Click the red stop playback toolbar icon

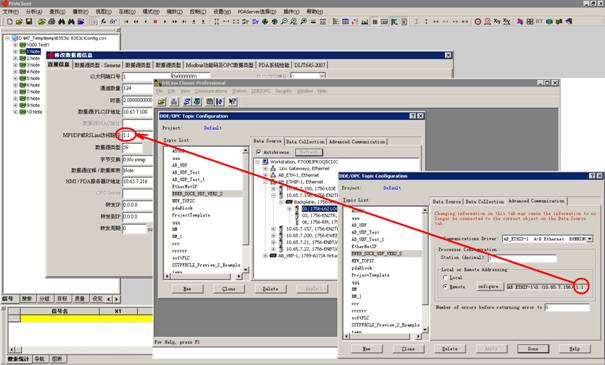155,22
